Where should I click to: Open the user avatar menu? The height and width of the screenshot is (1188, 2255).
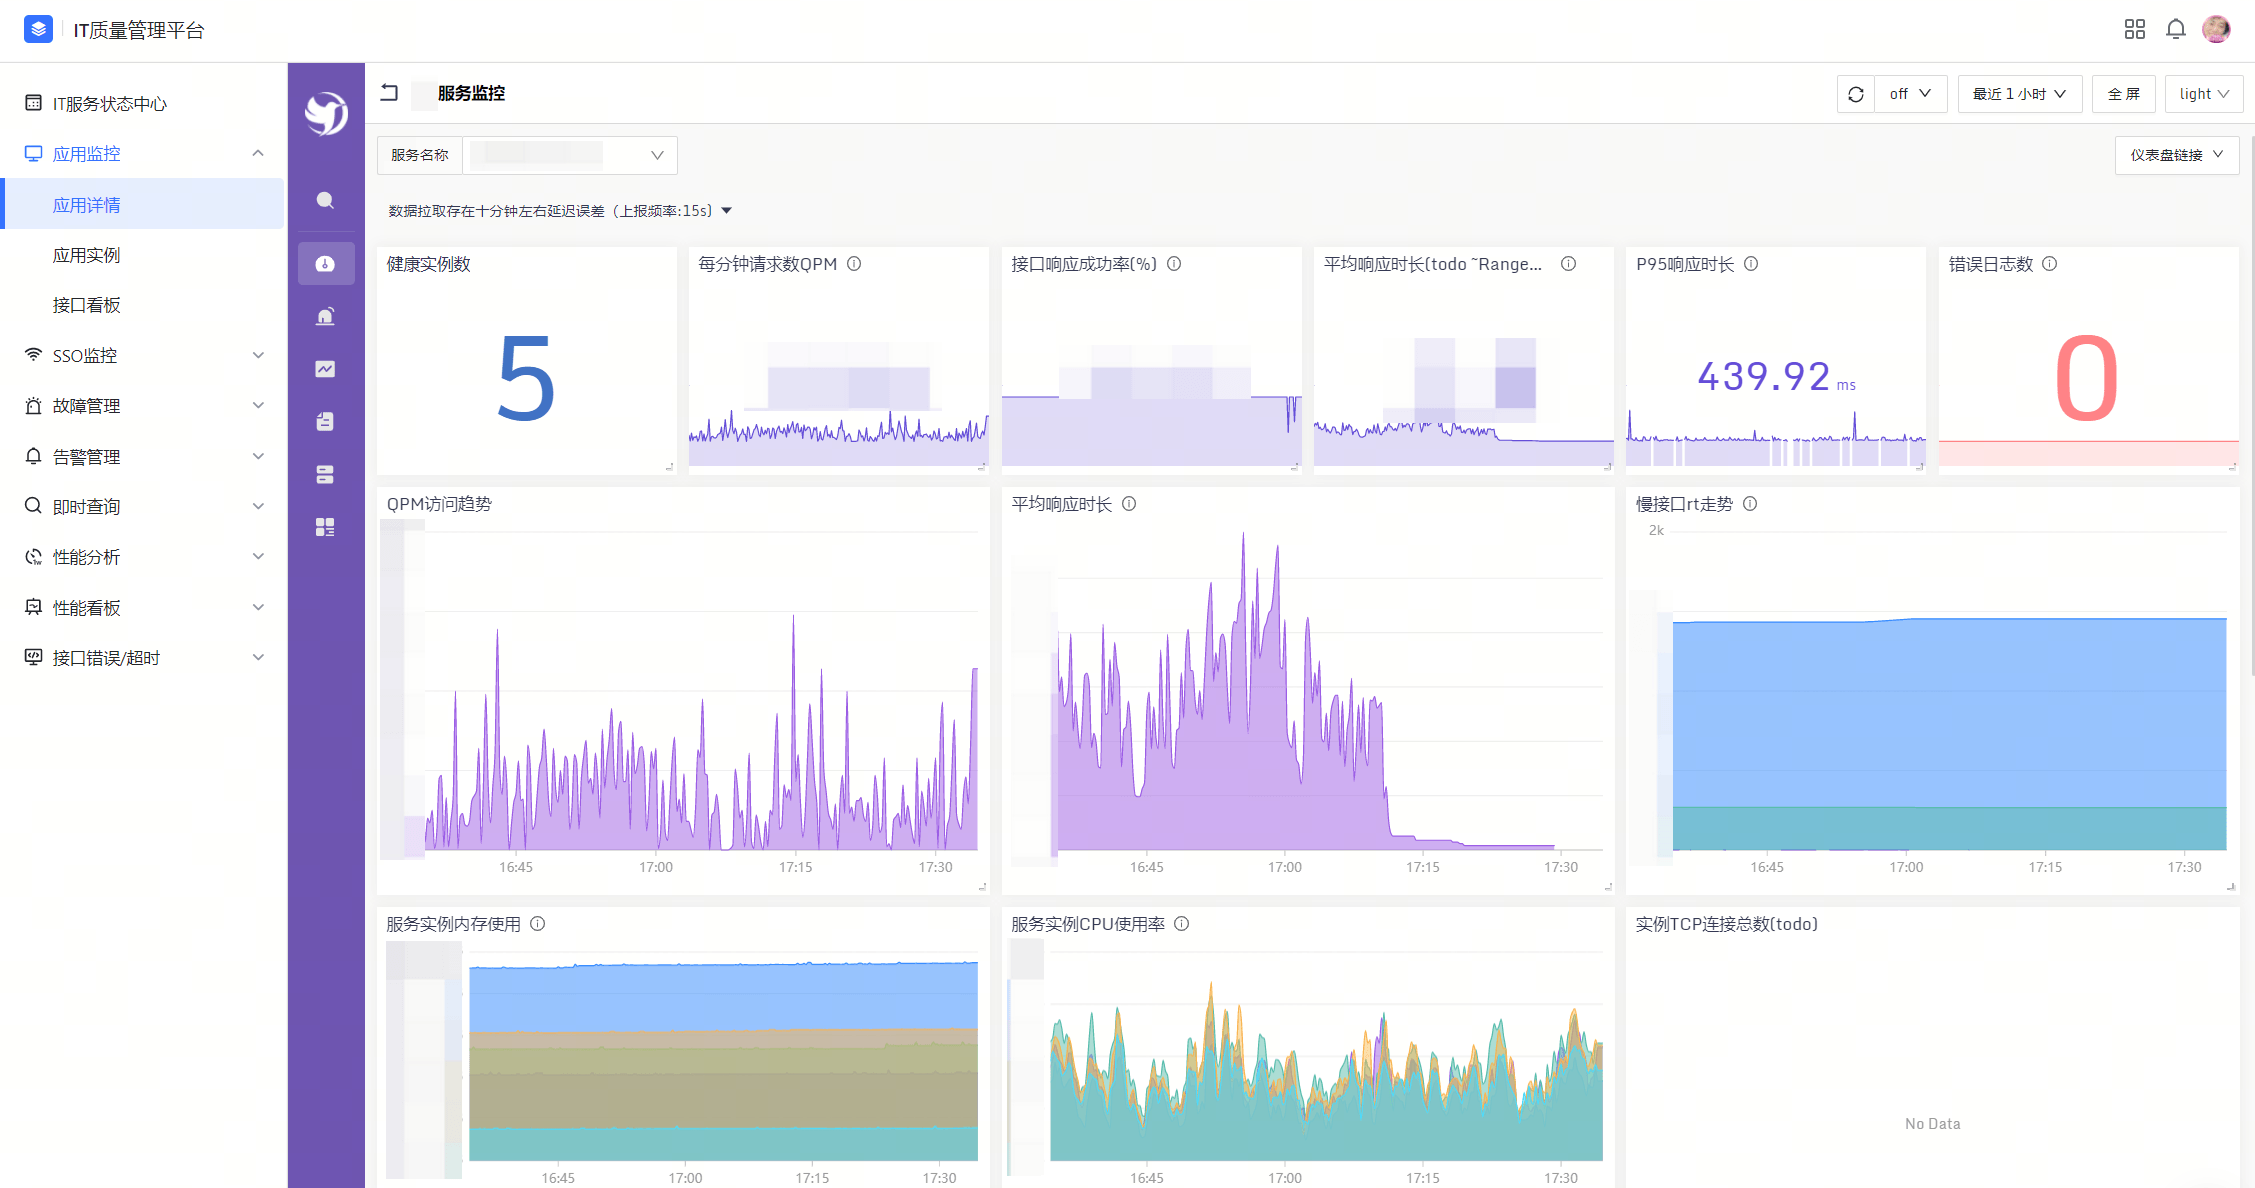point(2216,29)
